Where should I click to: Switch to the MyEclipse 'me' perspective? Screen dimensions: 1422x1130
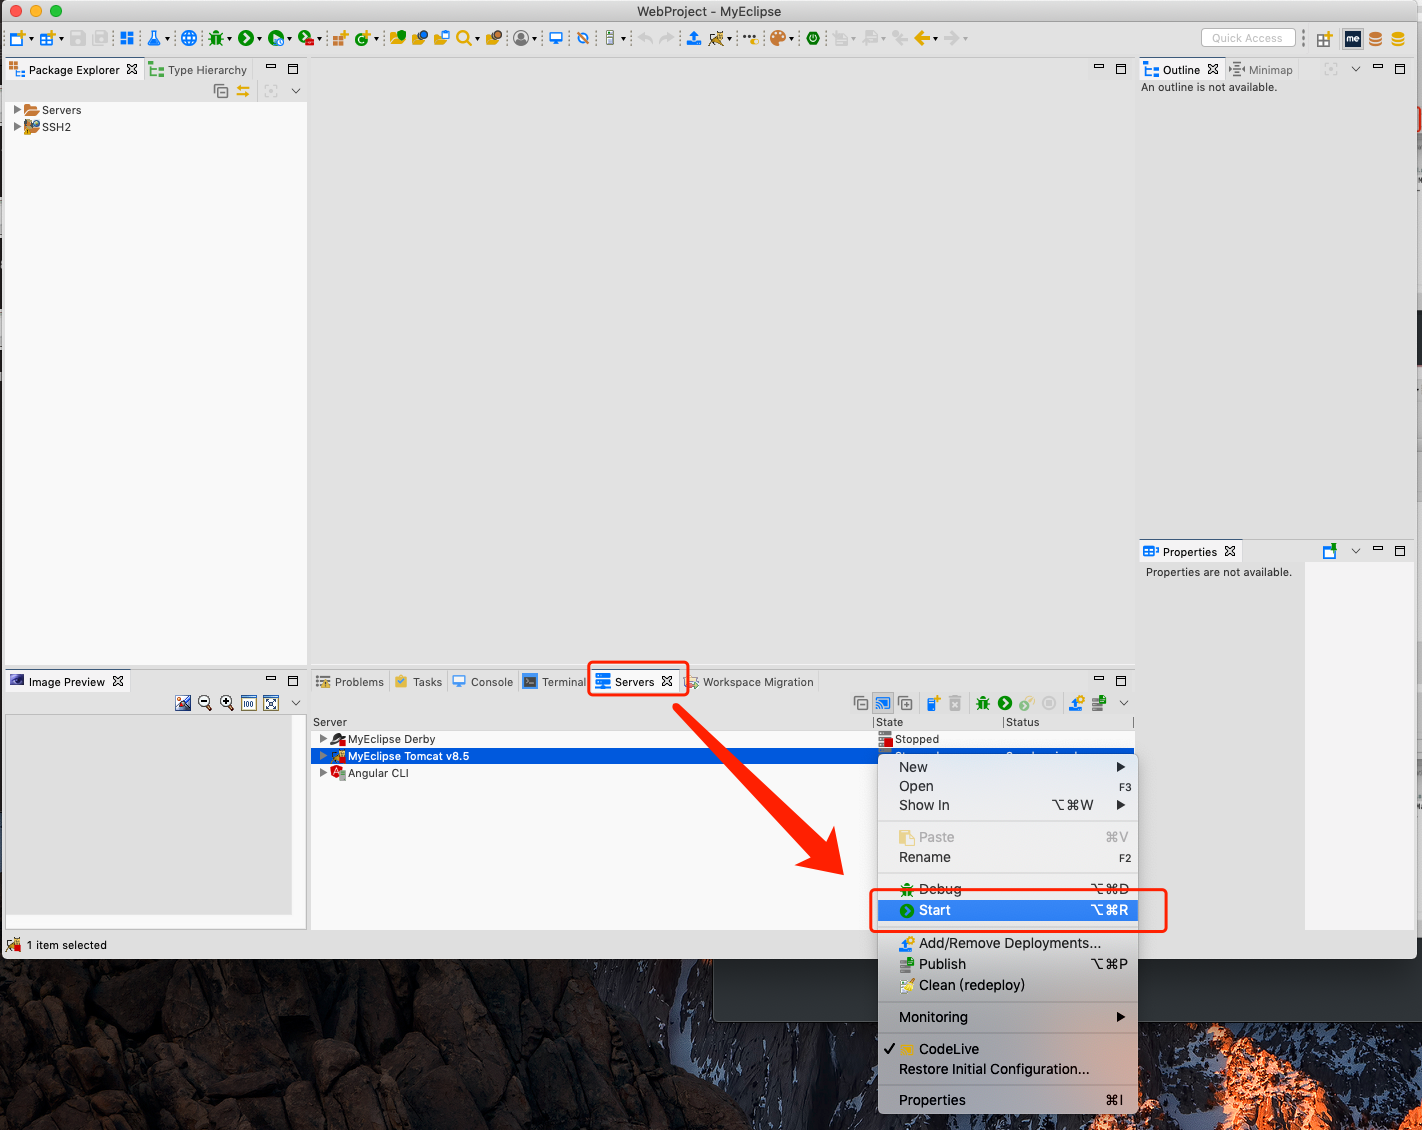1353,39
